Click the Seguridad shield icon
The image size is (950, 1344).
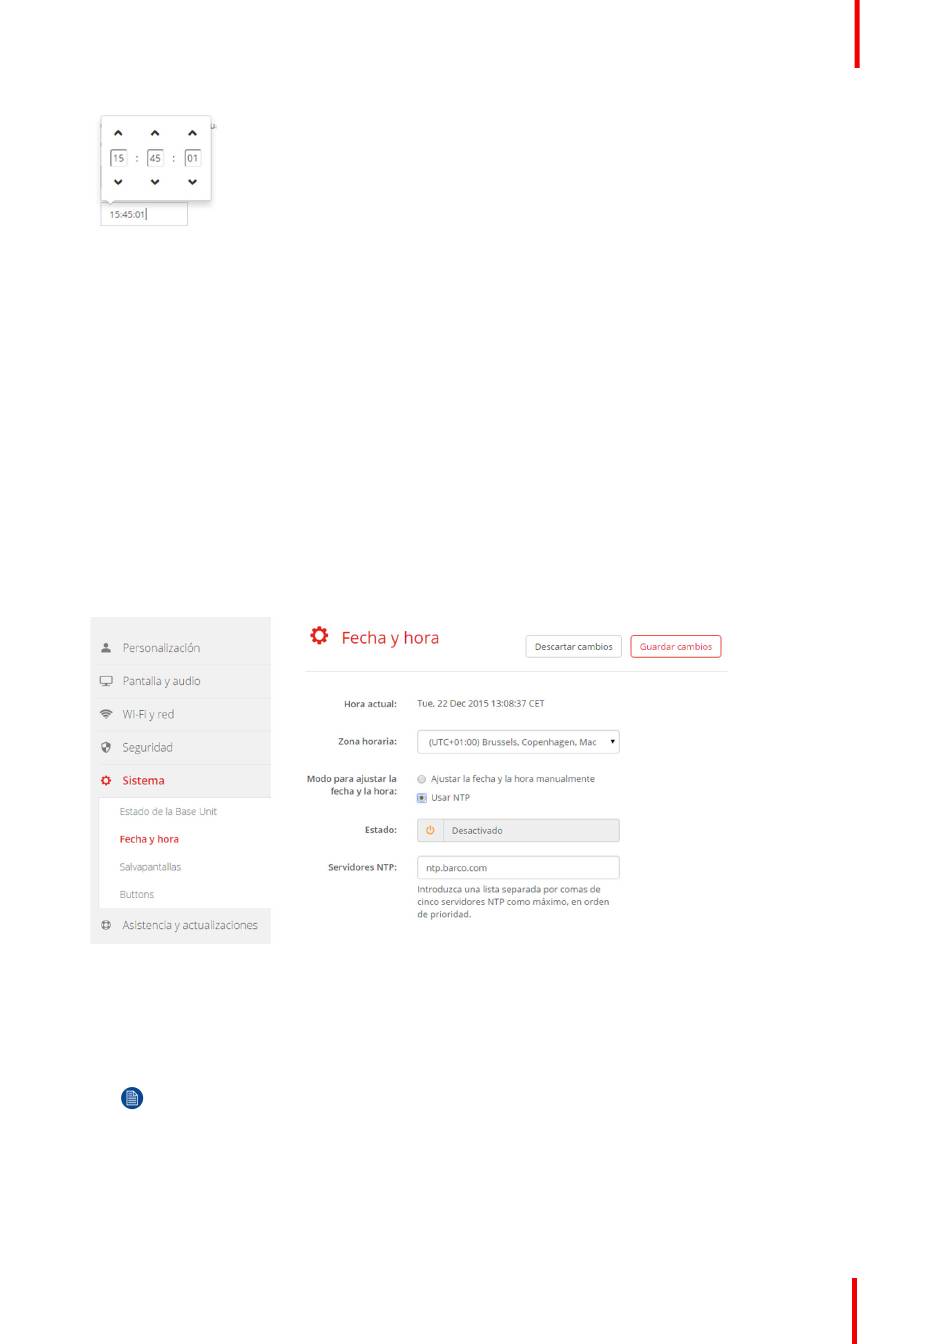[x=106, y=747]
